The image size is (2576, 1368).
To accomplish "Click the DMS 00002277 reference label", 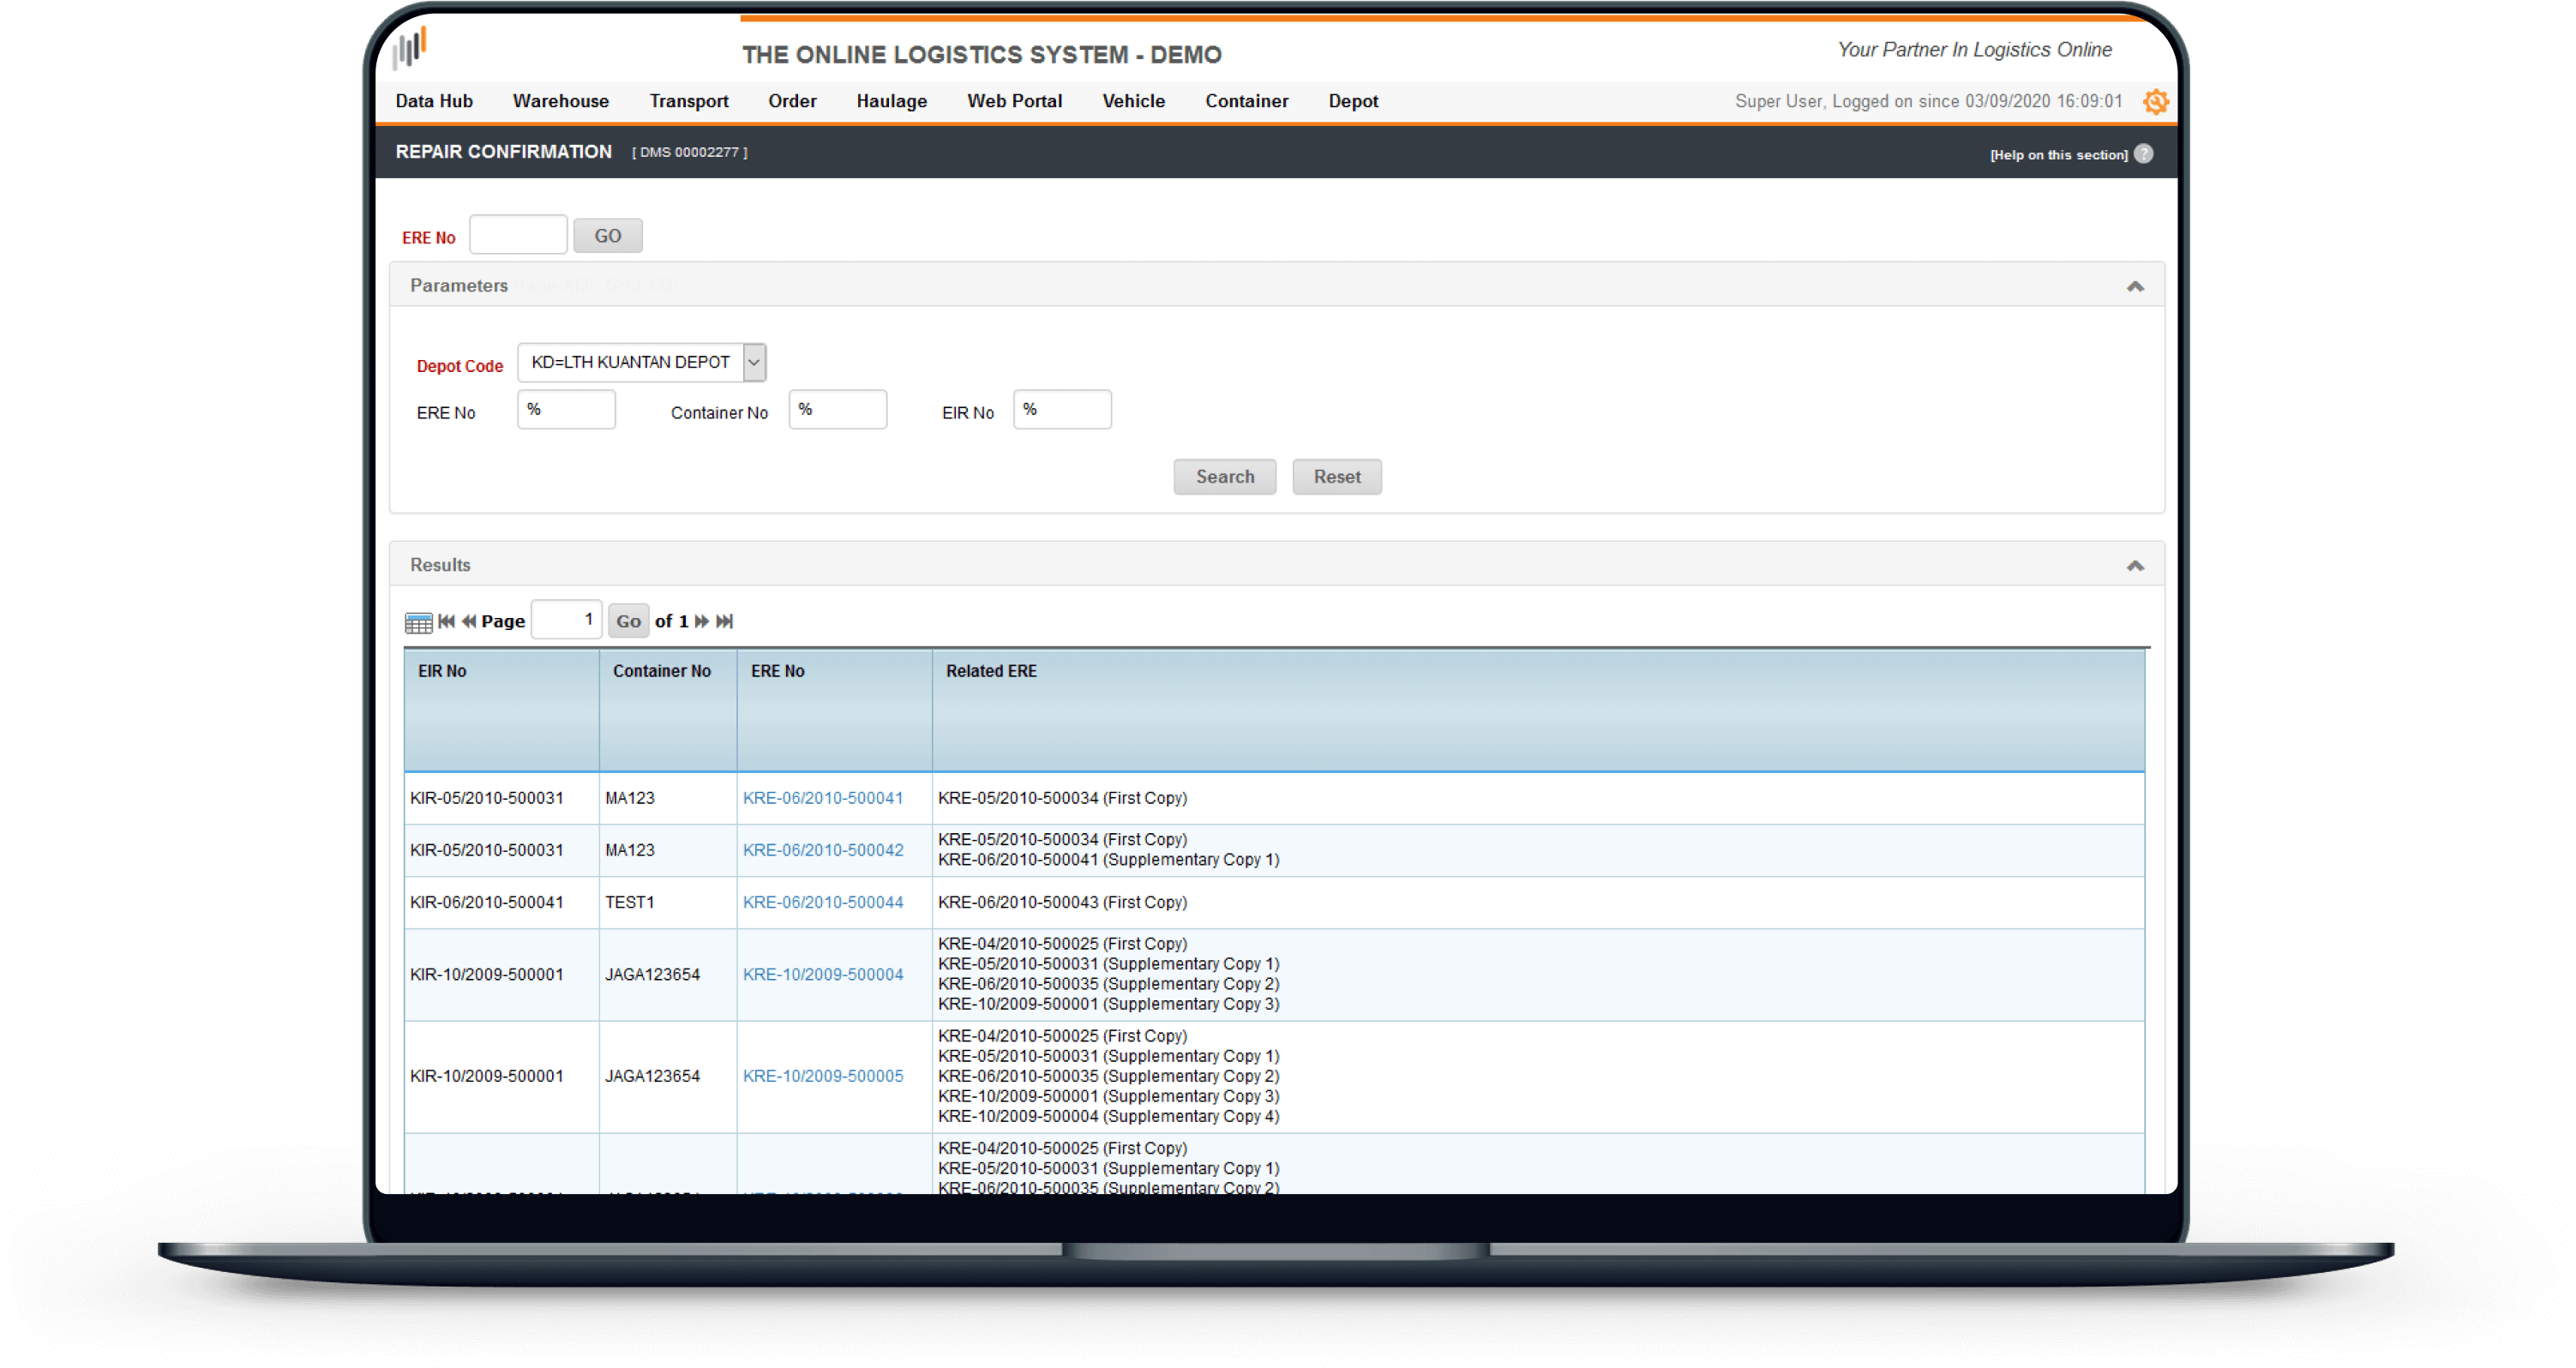I will 689,152.
